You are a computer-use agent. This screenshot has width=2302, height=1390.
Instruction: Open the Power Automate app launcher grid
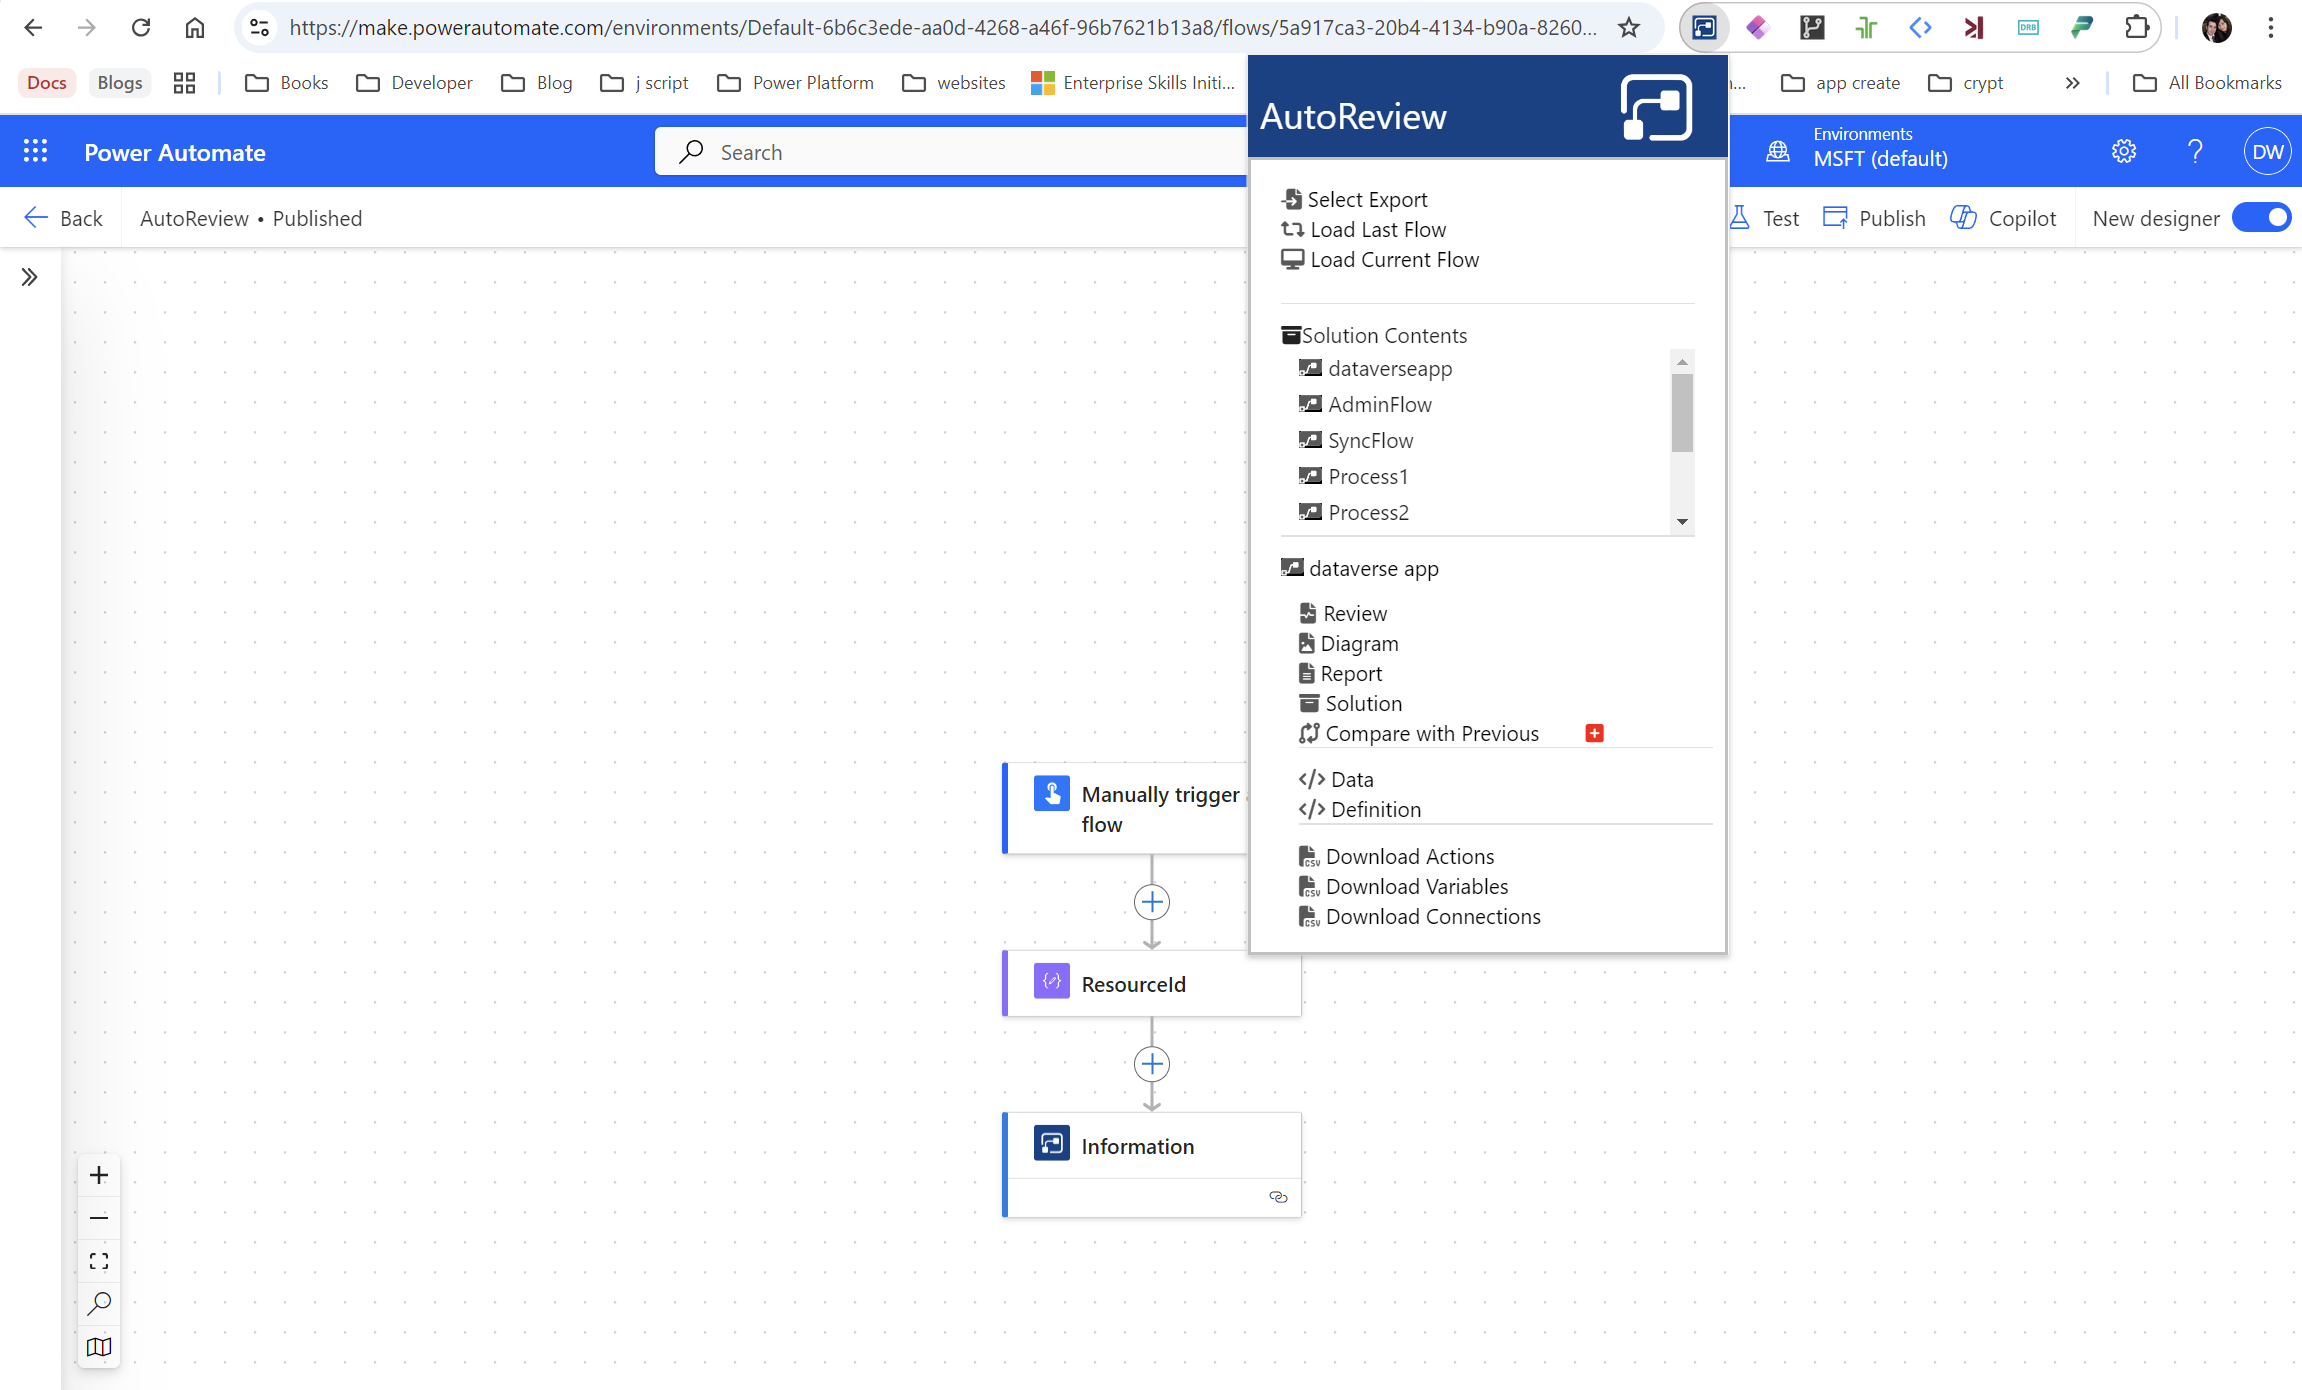[x=35, y=152]
